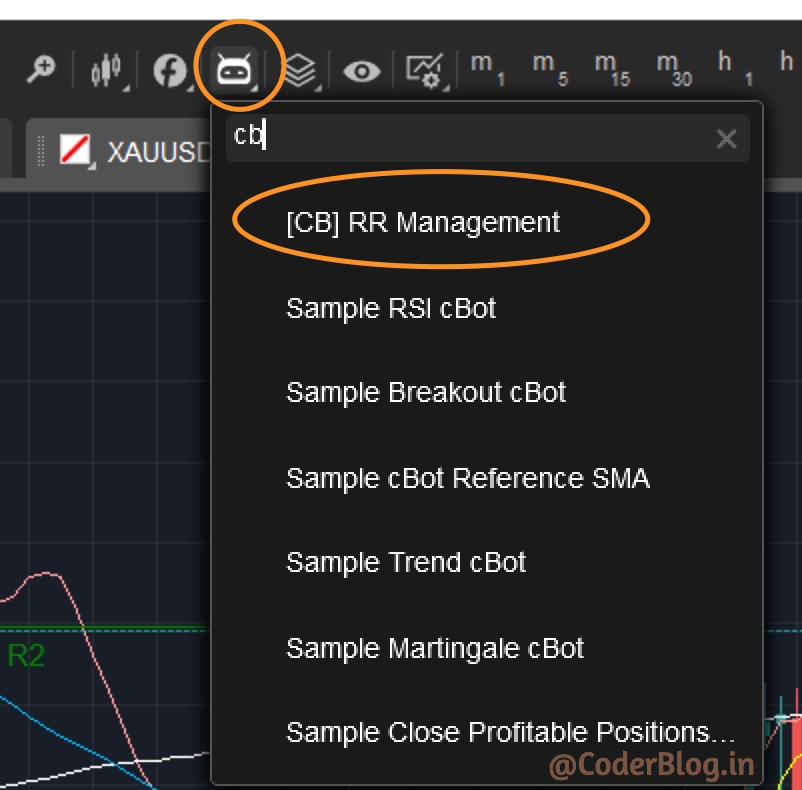Select the m1 timeframe
Screen dimensions: 802x790
pyautogui.click(x=487, y=68)
